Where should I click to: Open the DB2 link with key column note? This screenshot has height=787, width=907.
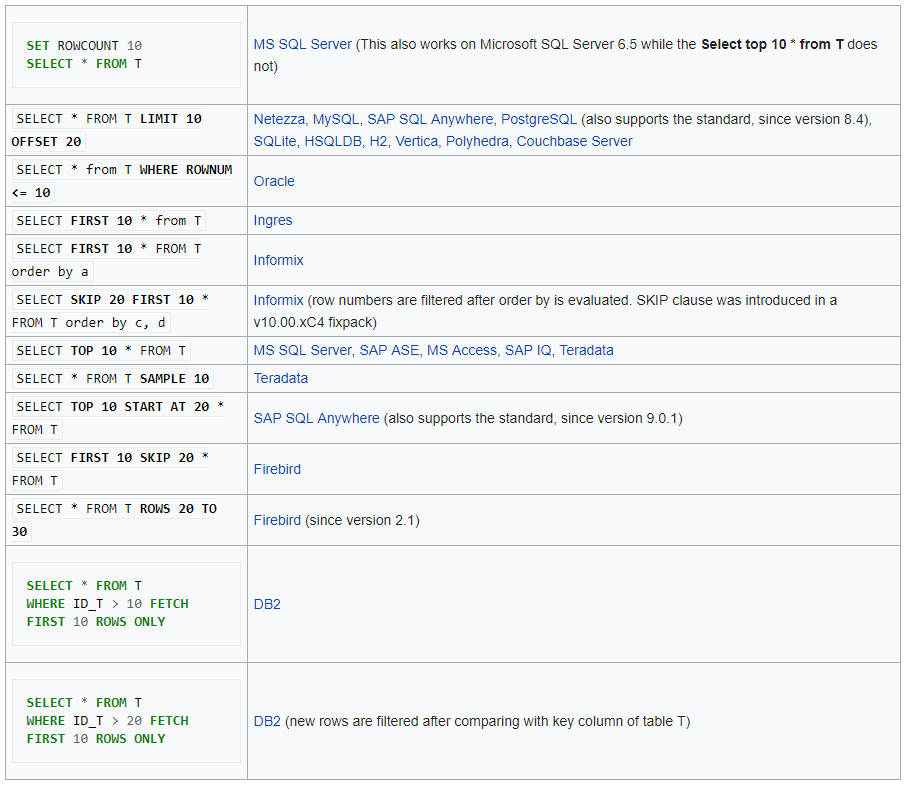(x=267, y=721)
